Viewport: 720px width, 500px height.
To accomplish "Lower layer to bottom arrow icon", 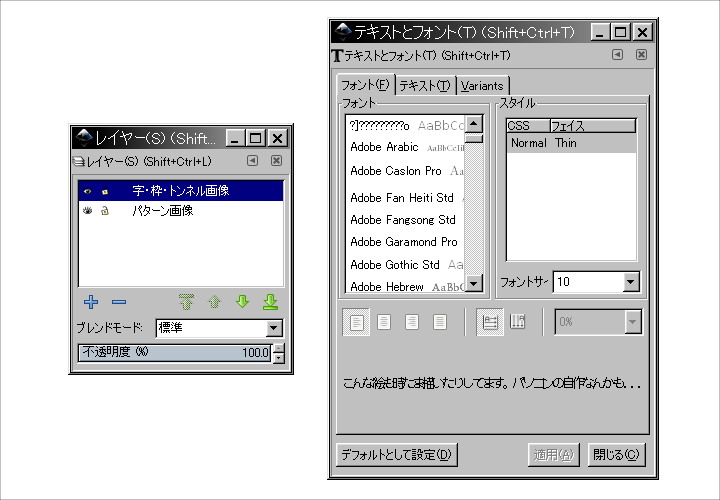I will (x=270, y=302).
